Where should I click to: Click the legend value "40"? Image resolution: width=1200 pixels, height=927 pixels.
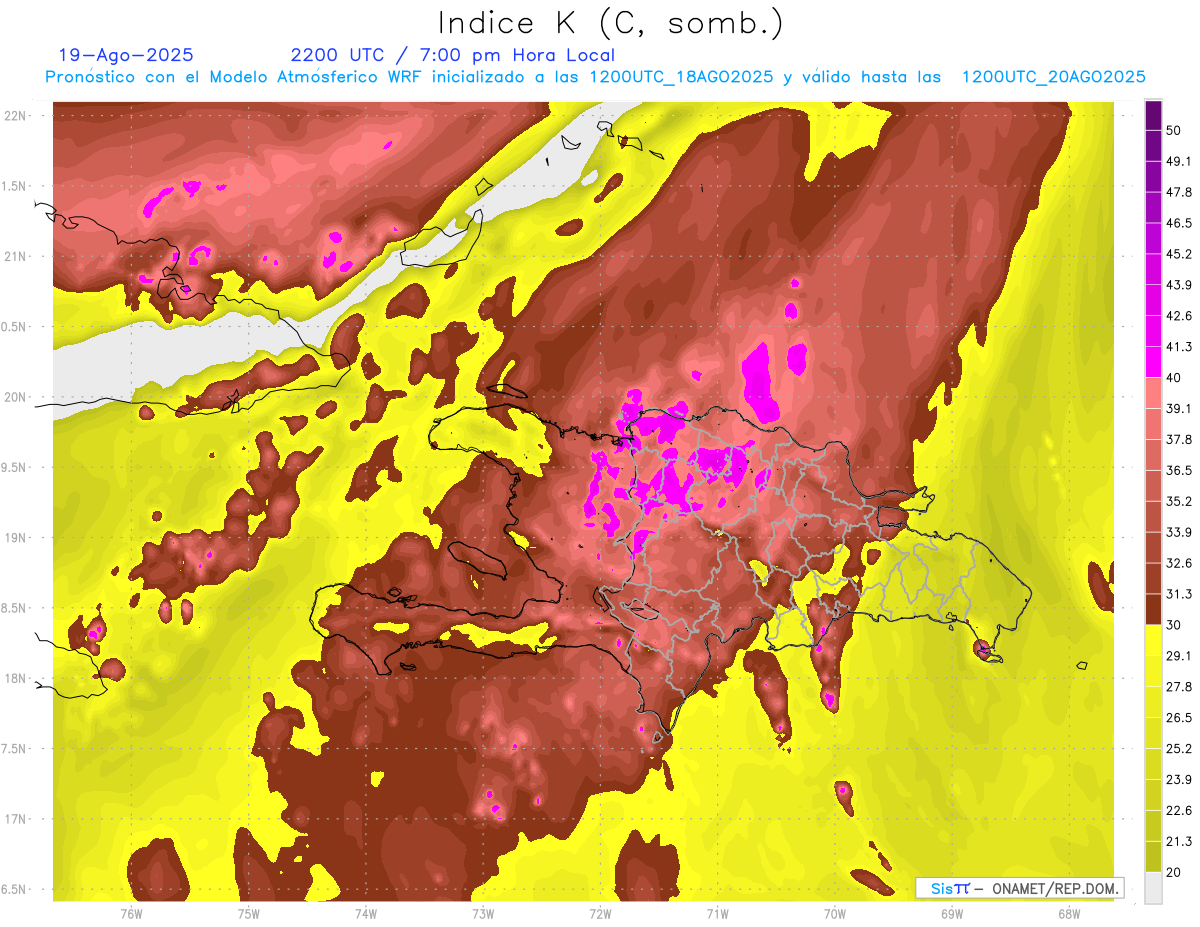pos(1174,377)
